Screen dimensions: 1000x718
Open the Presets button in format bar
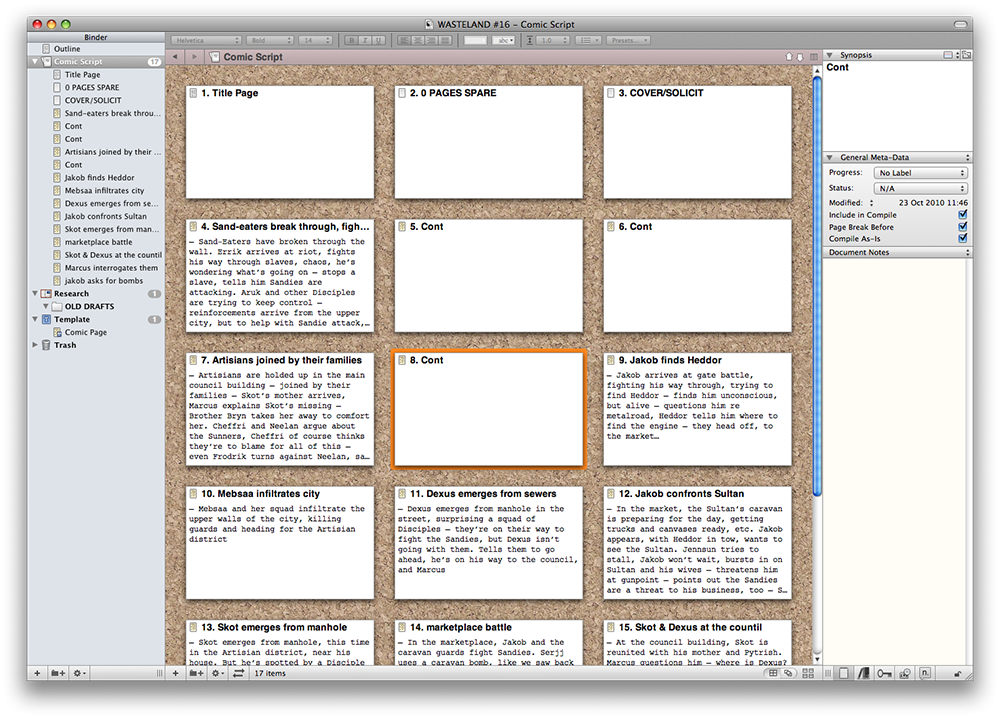pyautogui.click(x=629, y=40)
